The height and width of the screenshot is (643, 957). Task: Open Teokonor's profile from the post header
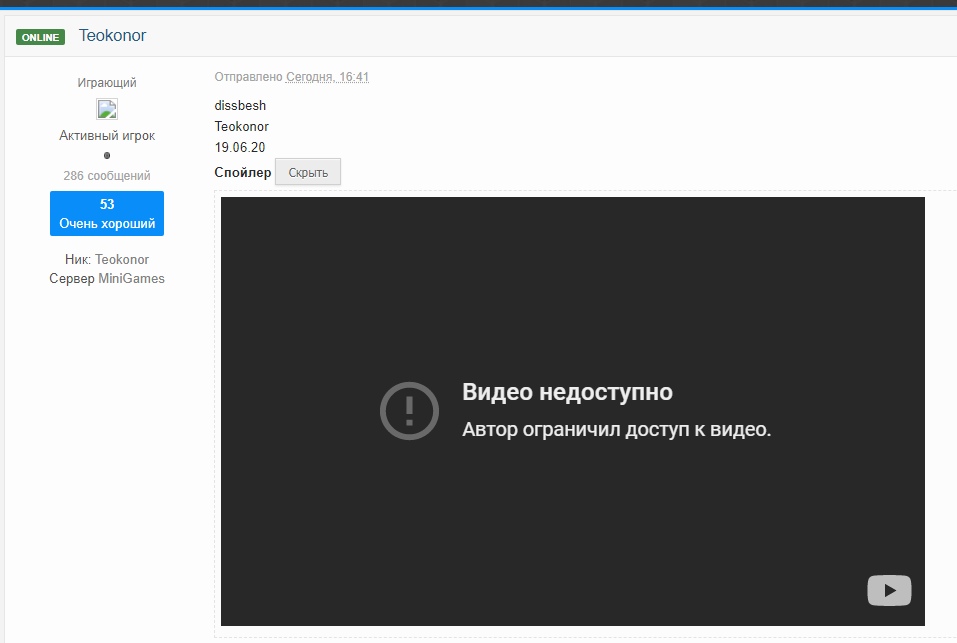113,36
